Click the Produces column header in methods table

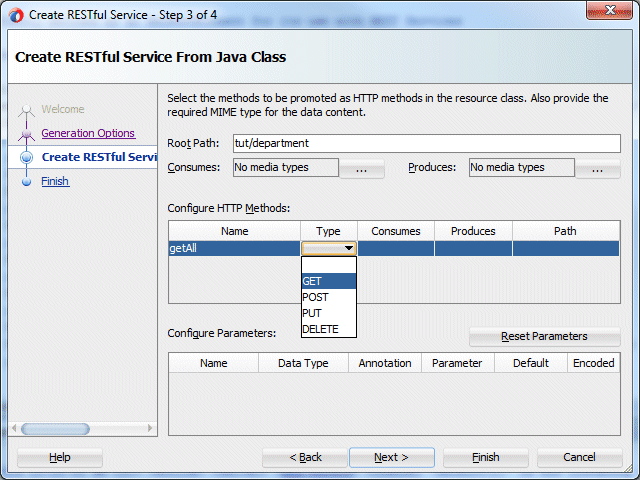pos(473,231)
